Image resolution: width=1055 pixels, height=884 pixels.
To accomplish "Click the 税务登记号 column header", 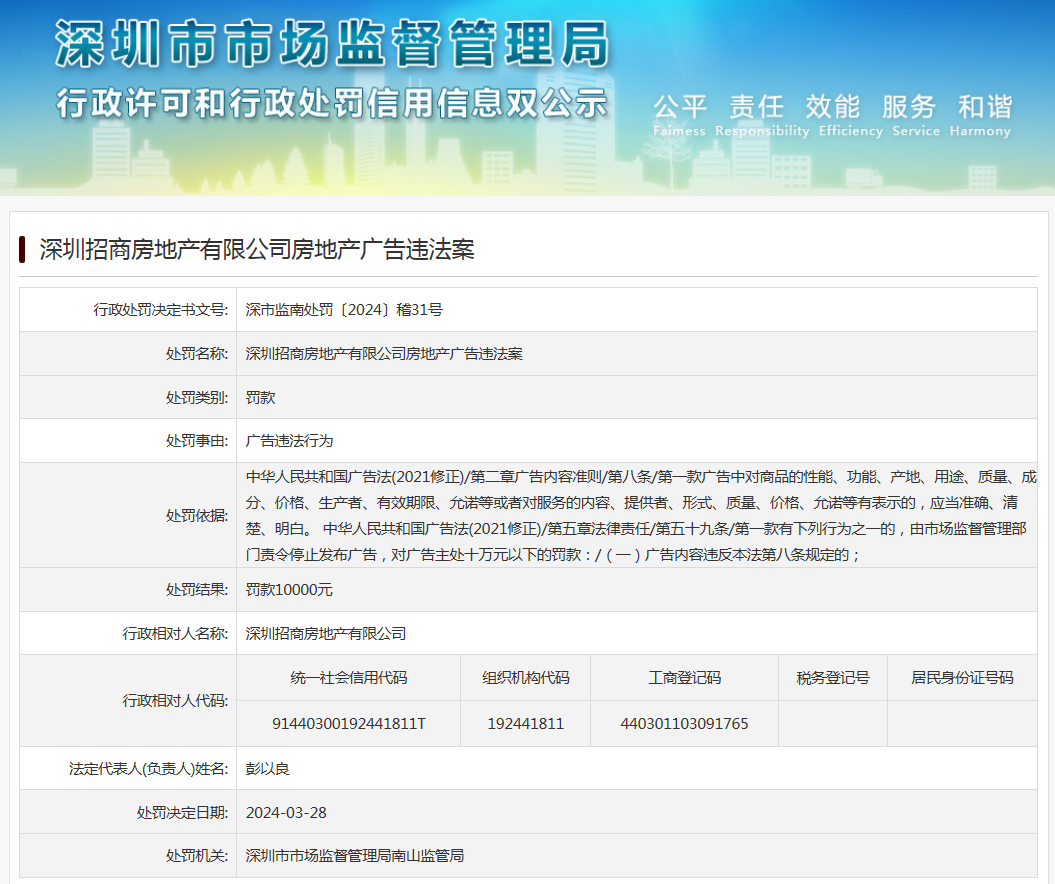I will click(x=833, y=677).
